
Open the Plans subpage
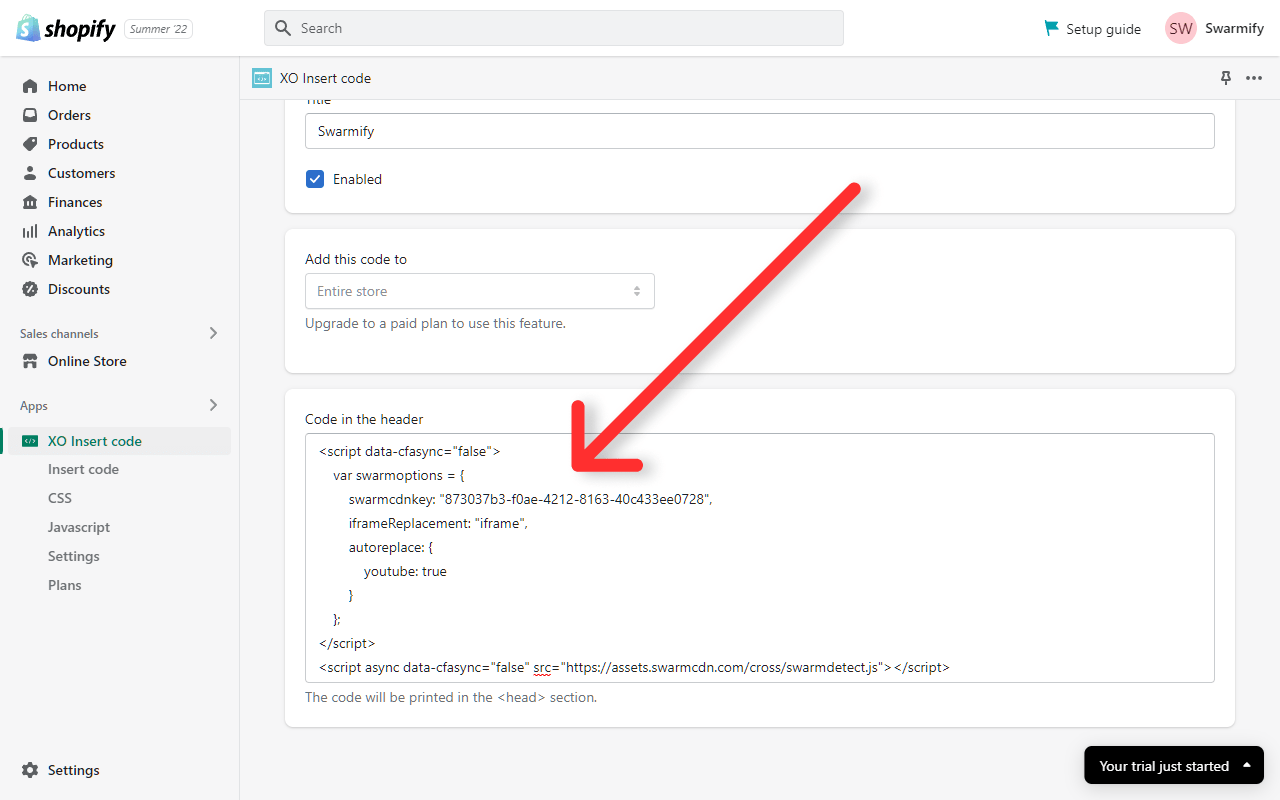click(x=65, y=585)
